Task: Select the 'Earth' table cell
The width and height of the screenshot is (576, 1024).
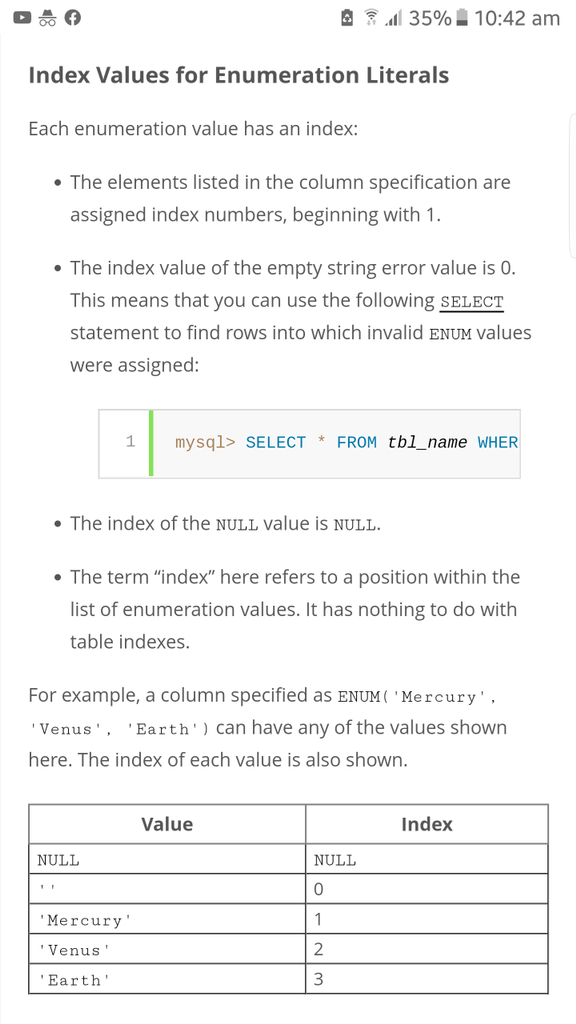Action: [167, 980]
